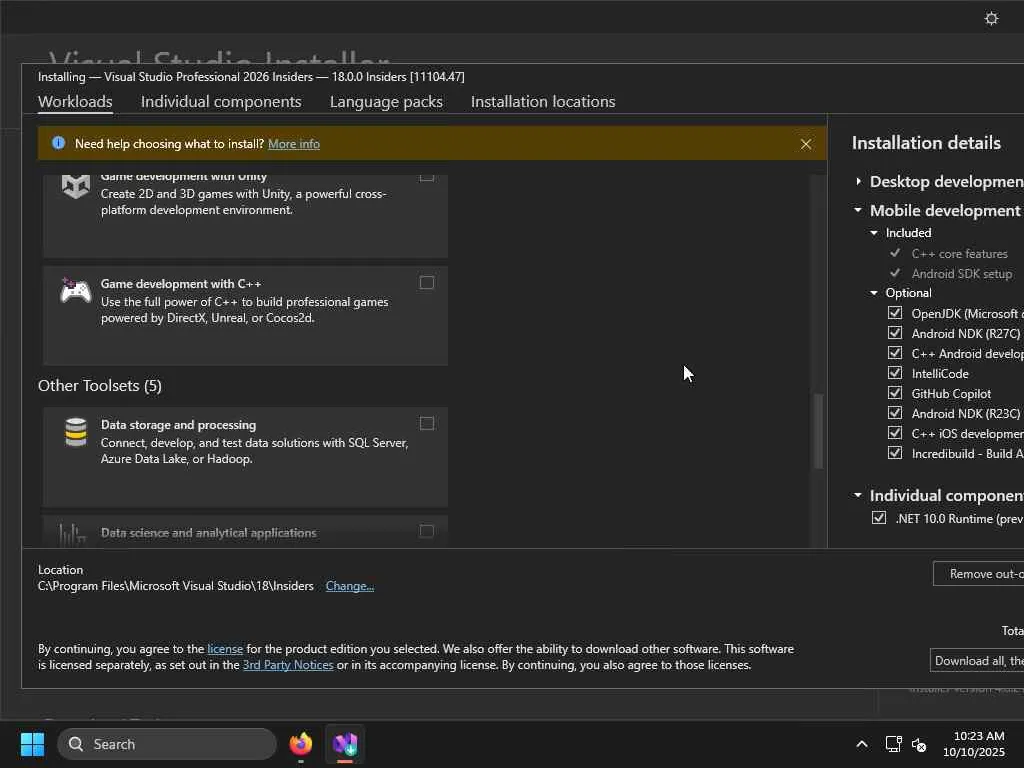This screenshot has width=1024, height=768.
Task: Uncheck Android NDK (R23C)
Action: click(x=895, y=413)
